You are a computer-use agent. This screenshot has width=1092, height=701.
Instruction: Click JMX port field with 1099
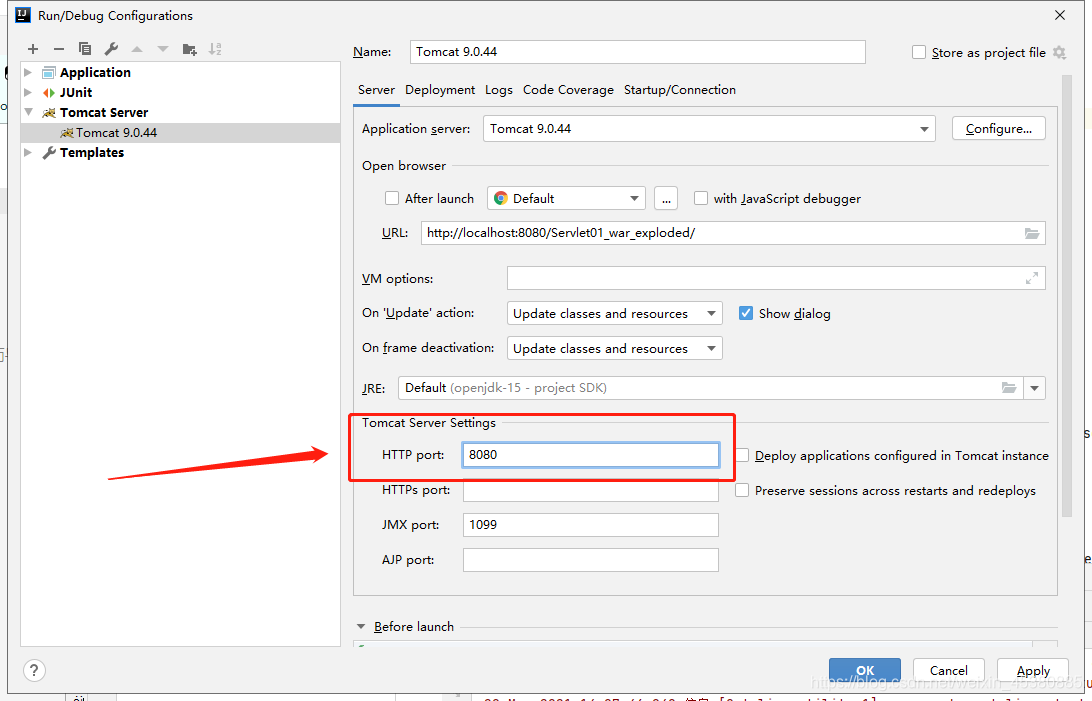click(591, 525)
